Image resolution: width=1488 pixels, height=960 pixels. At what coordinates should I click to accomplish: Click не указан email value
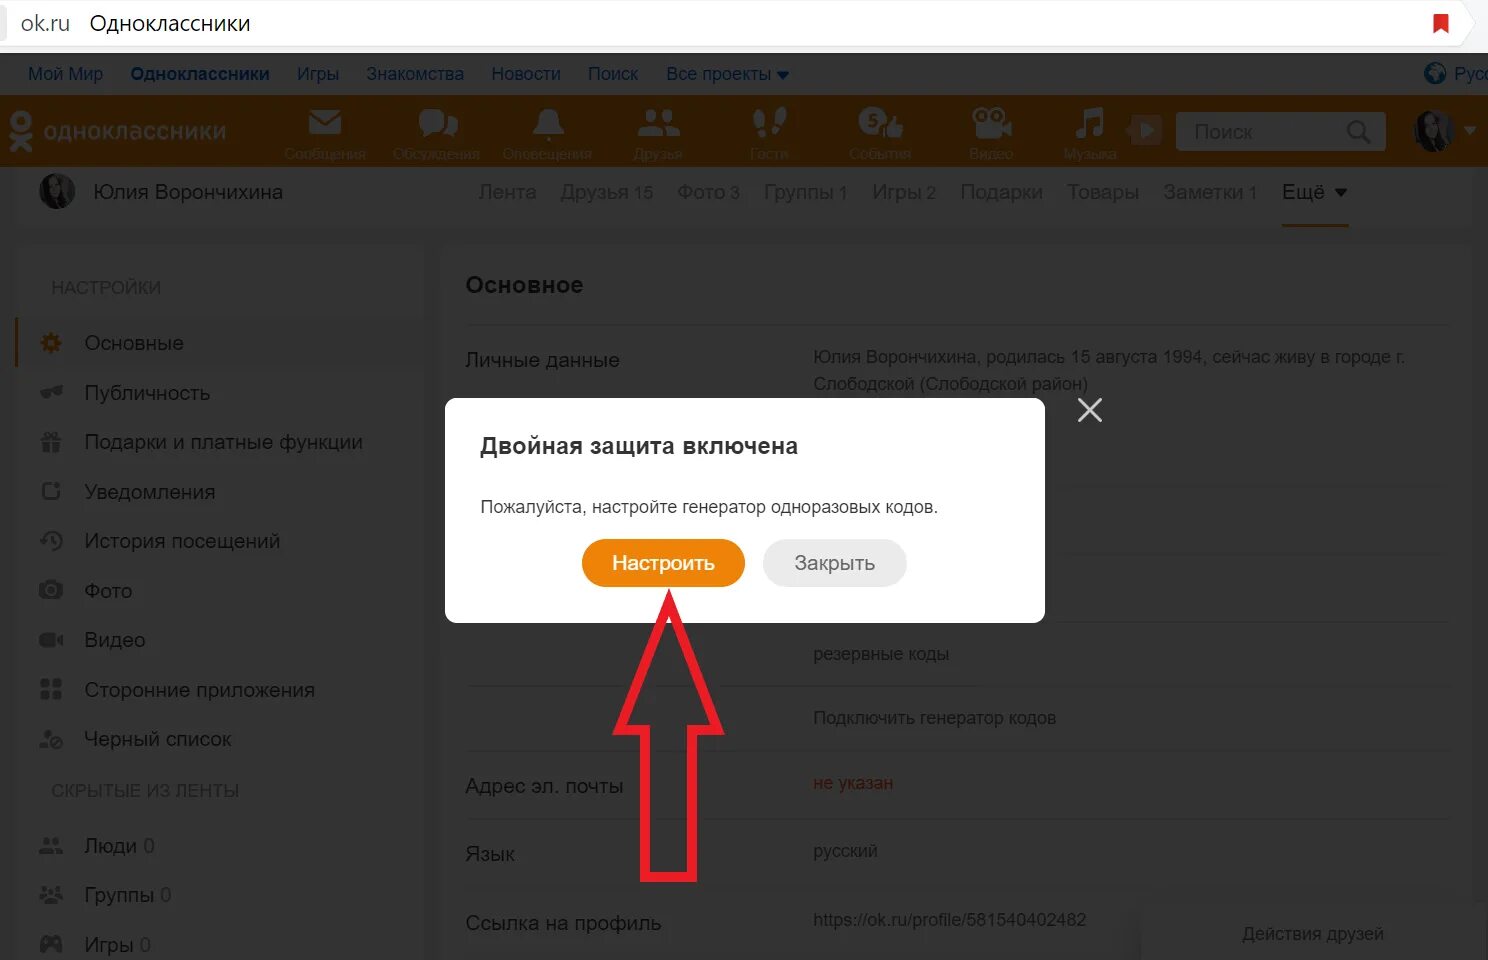coord(853,783)
